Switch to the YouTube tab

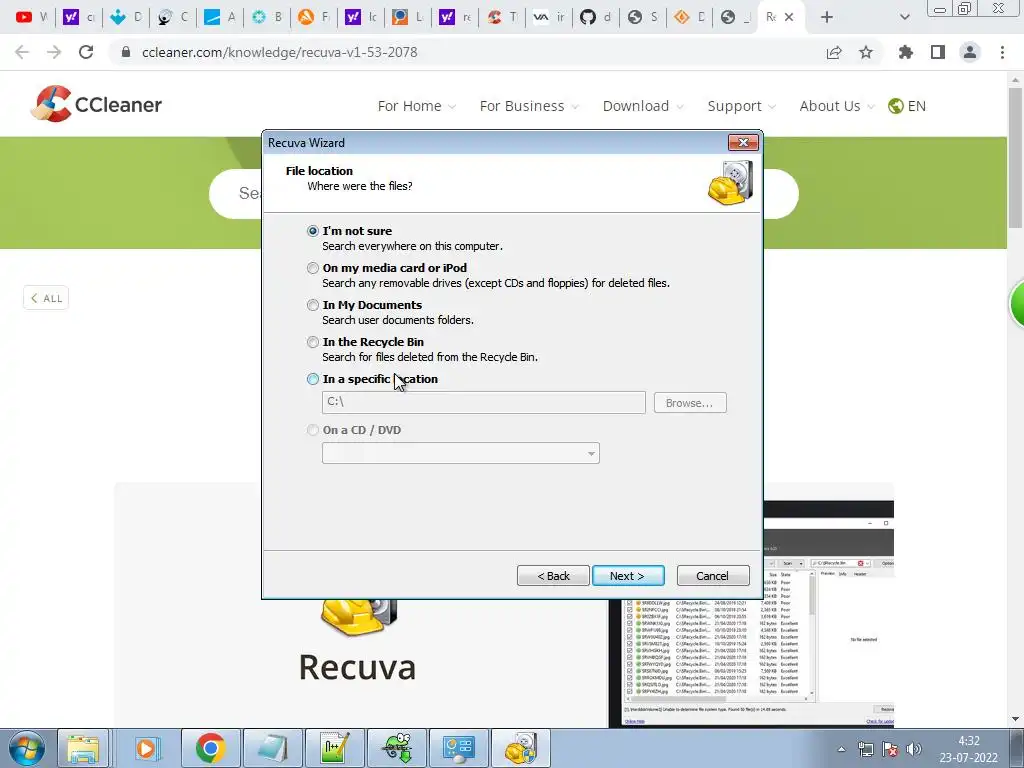31,17
